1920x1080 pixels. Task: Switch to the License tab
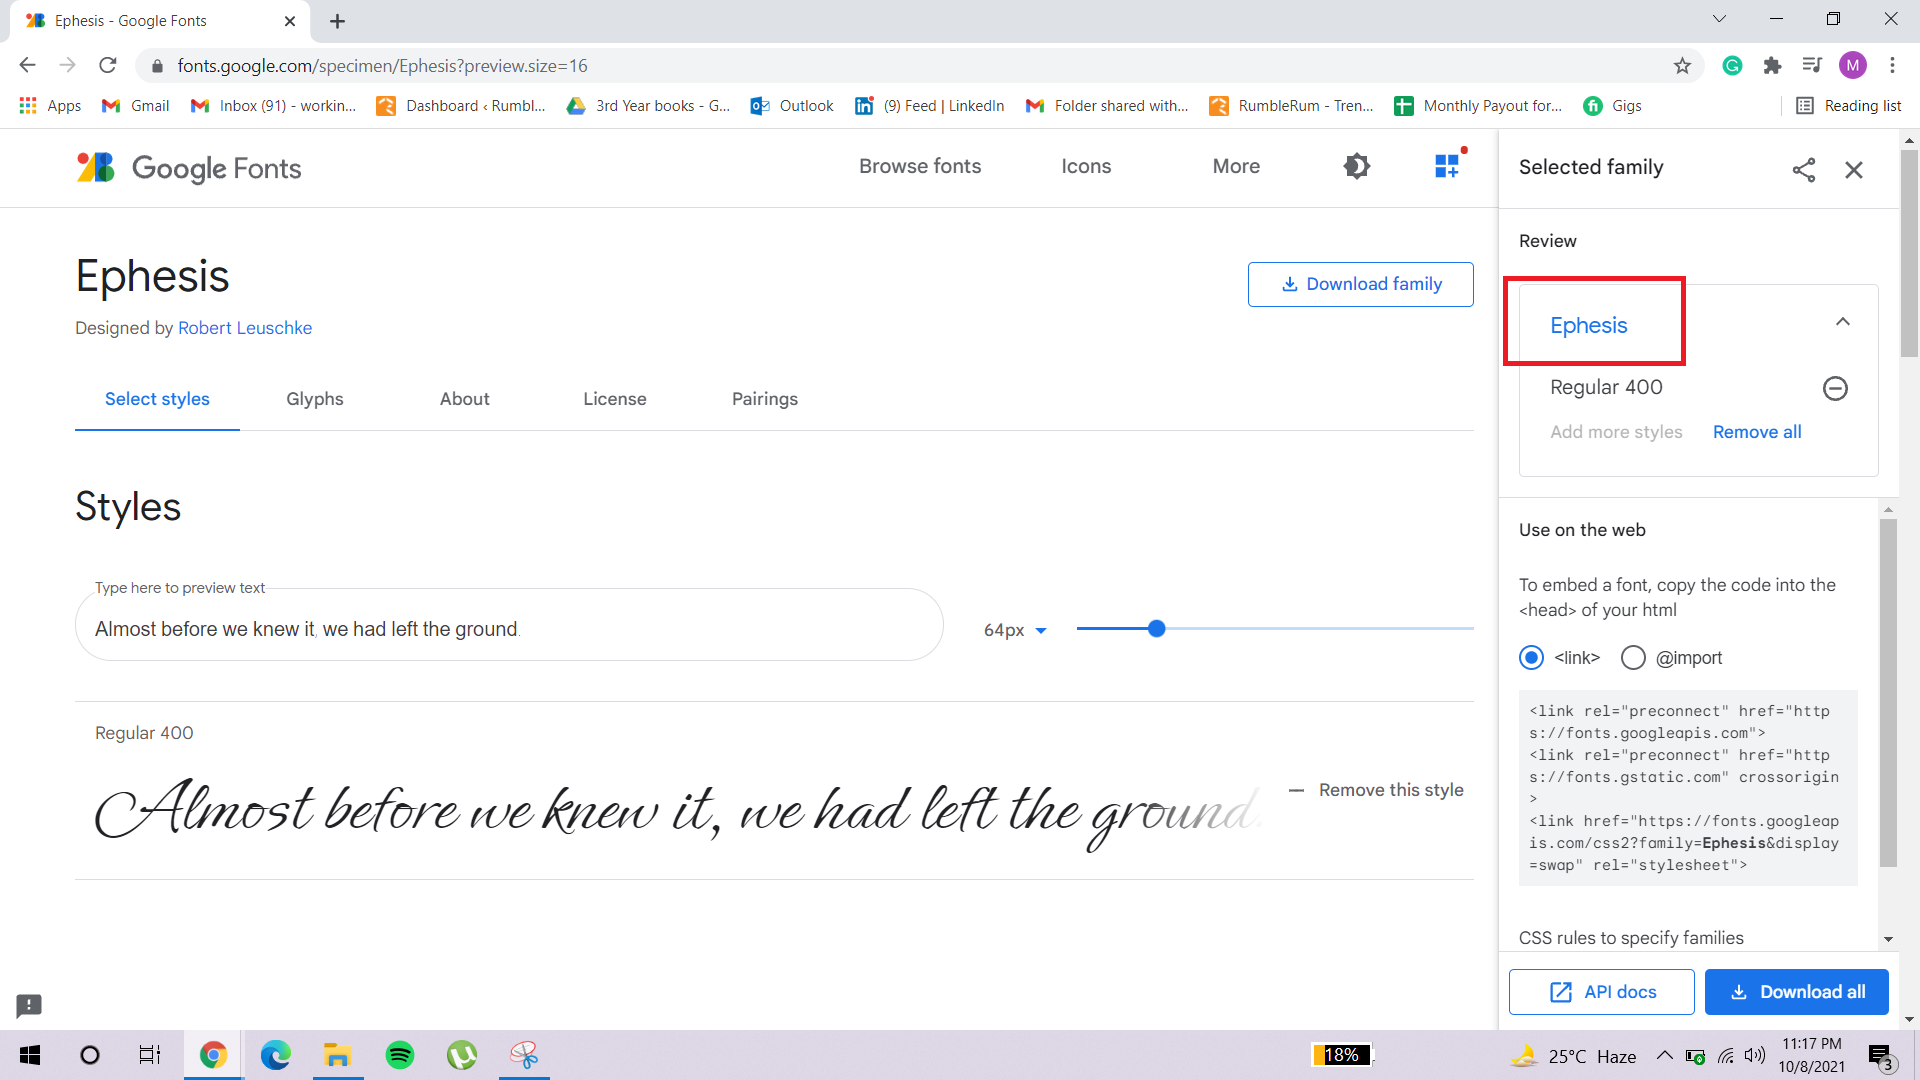tap(615, 399)
